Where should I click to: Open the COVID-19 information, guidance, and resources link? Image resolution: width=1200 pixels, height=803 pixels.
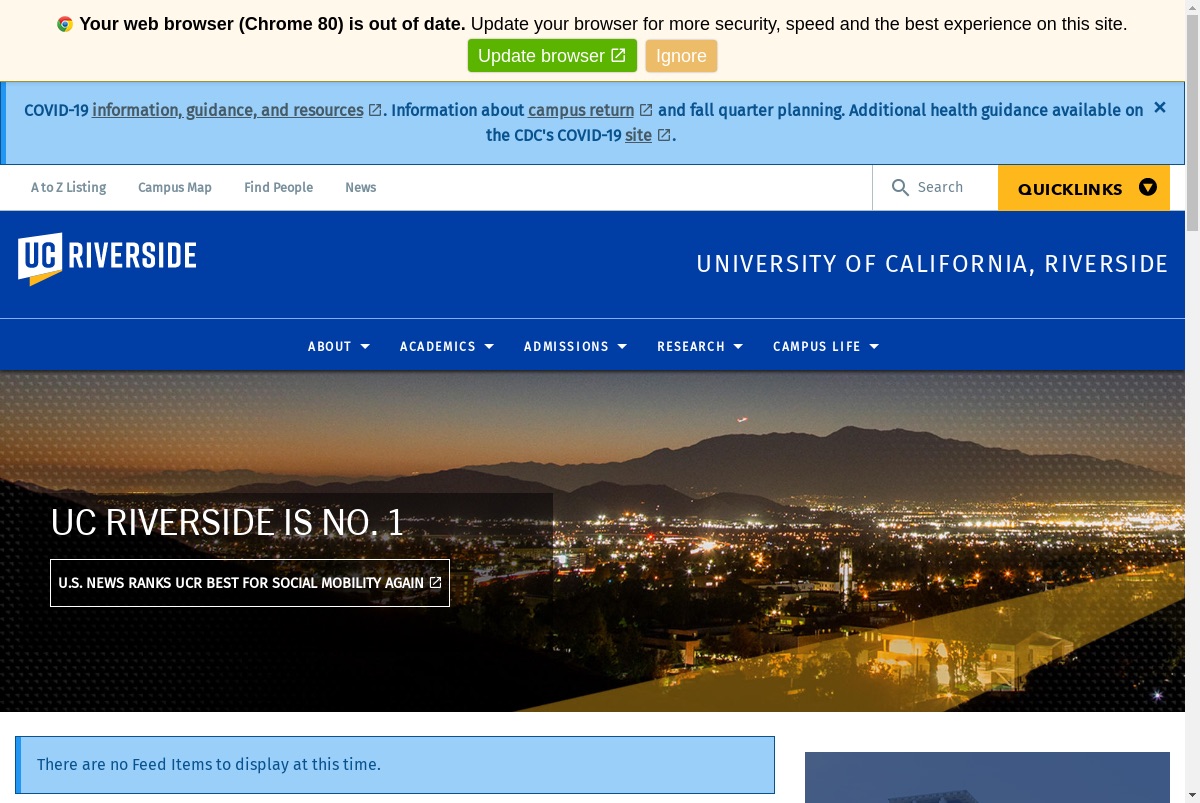click(227, 110)
